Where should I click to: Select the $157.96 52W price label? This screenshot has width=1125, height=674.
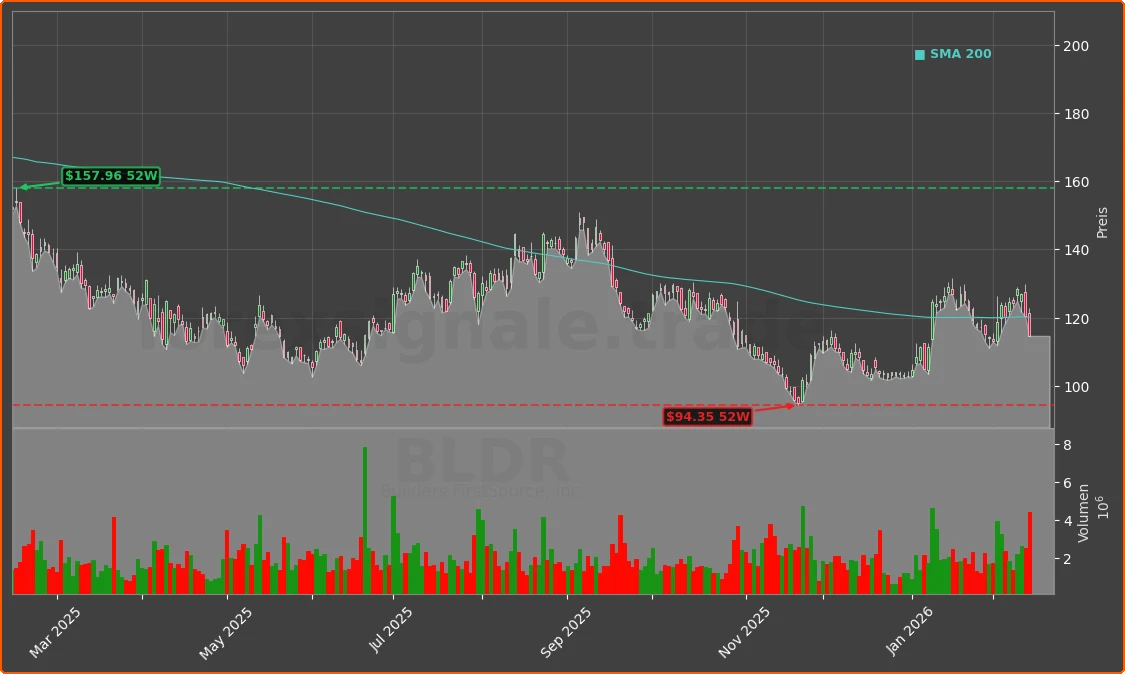(110, 176)
